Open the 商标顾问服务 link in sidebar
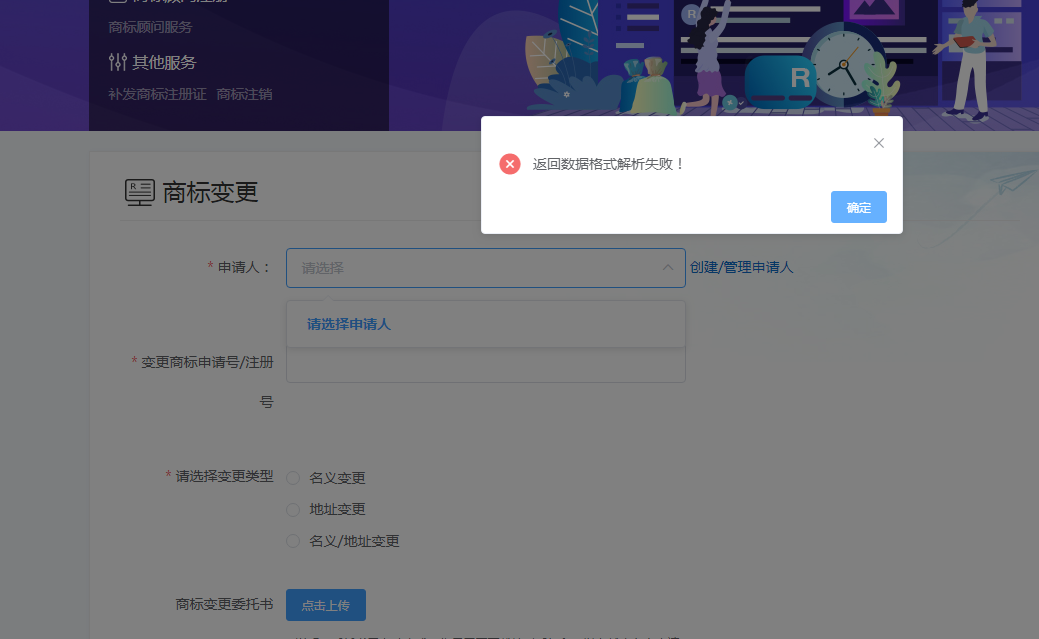This screenshot has height=639, width=1039. [150, 27]
